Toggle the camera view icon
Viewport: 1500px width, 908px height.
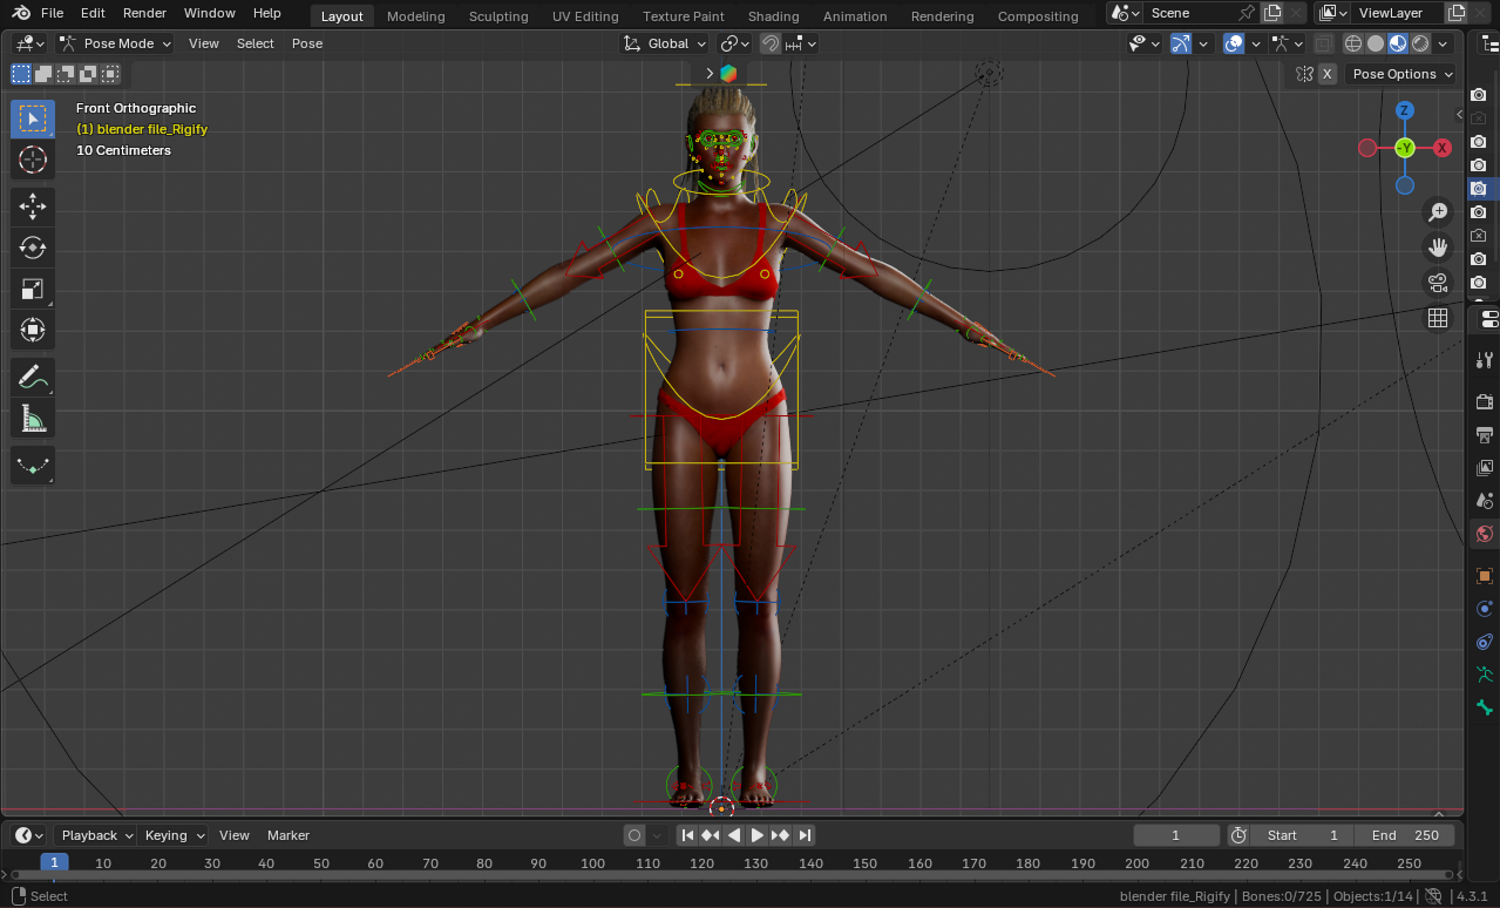(x=1438, y=283)
